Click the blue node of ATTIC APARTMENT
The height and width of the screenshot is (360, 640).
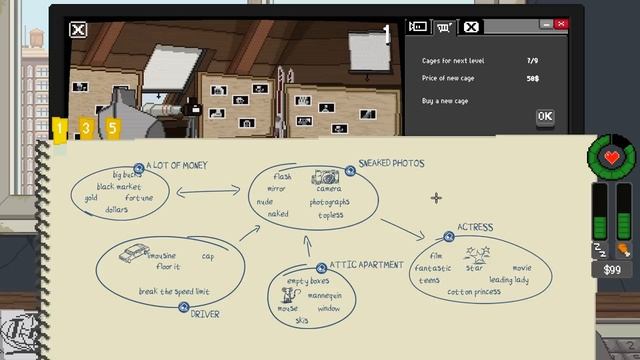click(x=321, y=268)
